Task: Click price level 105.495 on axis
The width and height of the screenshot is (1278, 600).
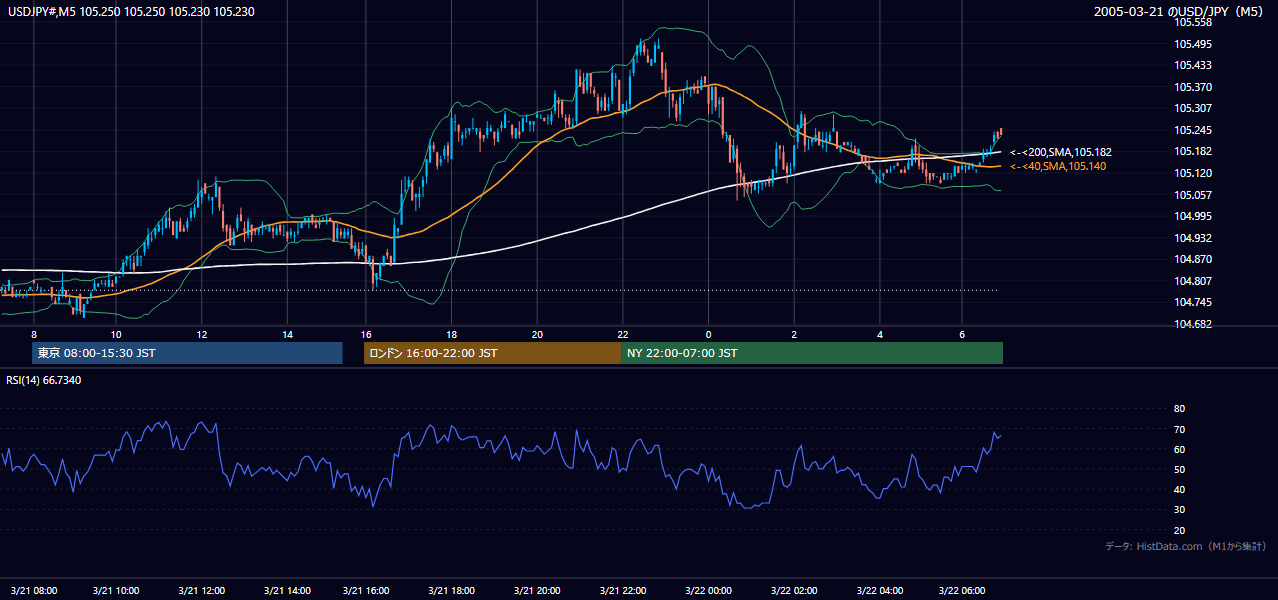Action: [1194, 44]
